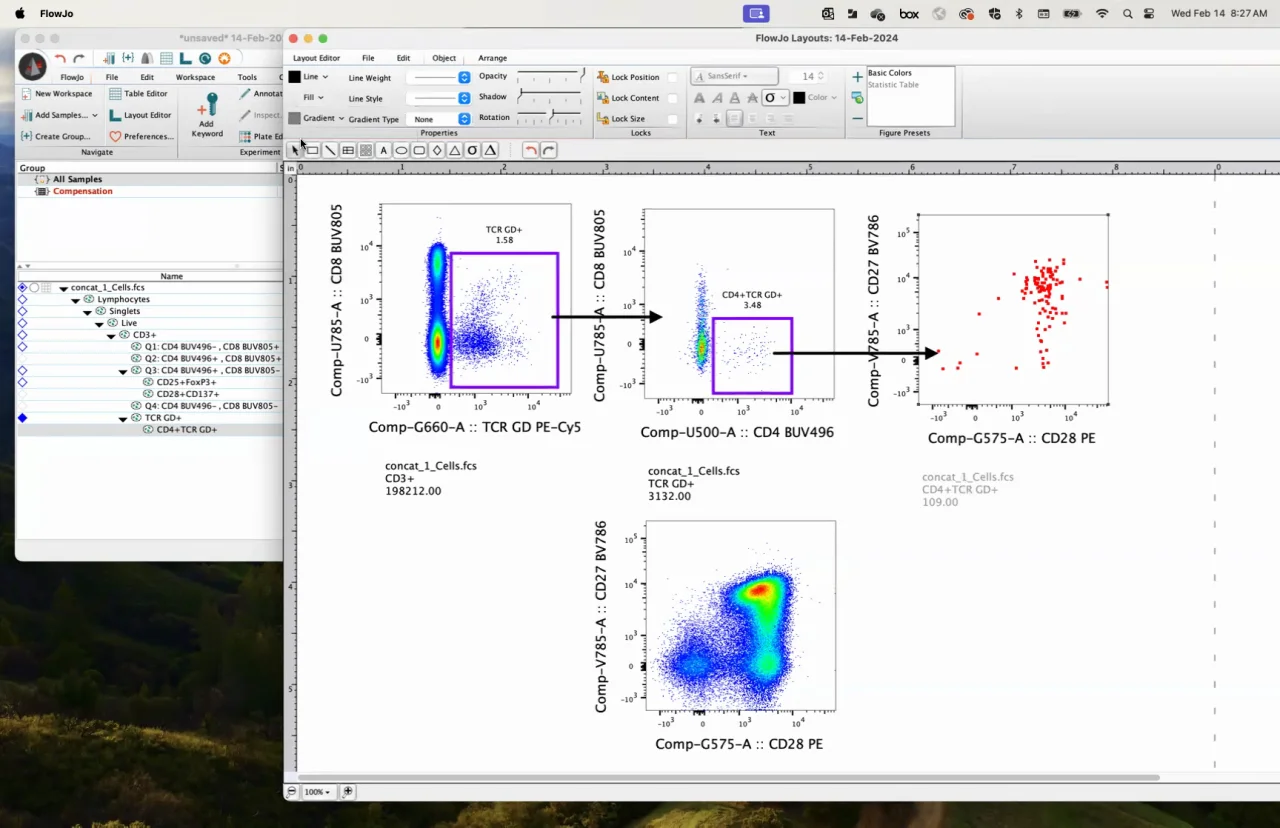Screen dimensions: 1280x828
Task: Select the straight line drawing tool
Action: tap(330, 151)
